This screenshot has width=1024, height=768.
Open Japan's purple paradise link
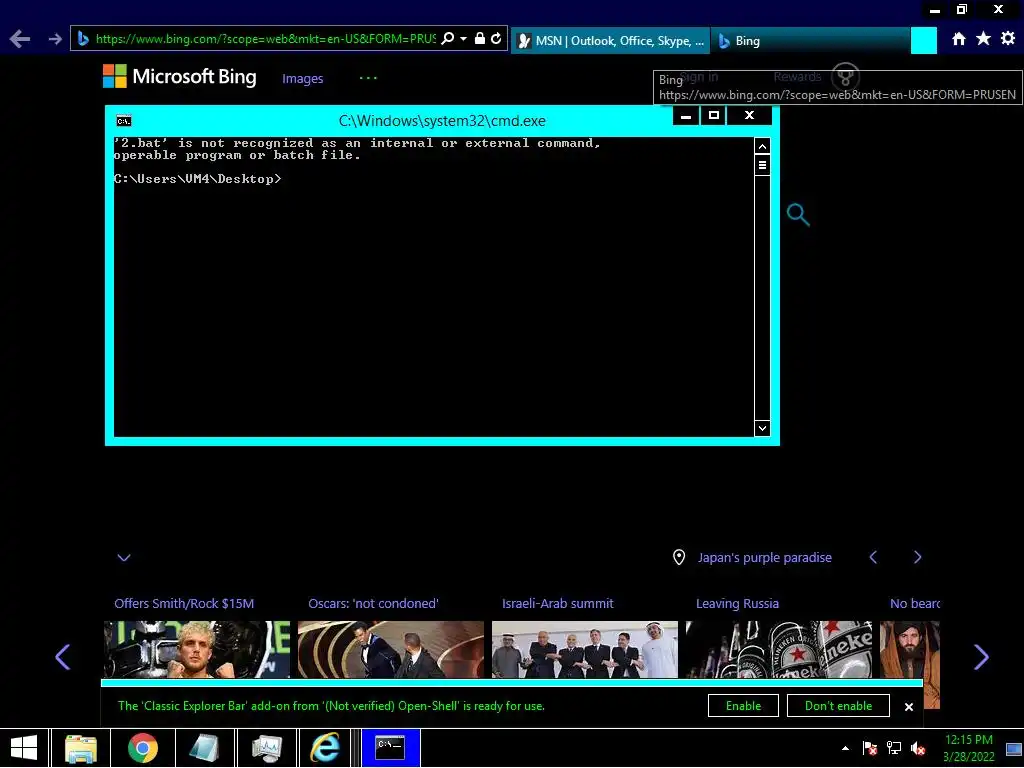click(765, 558)
